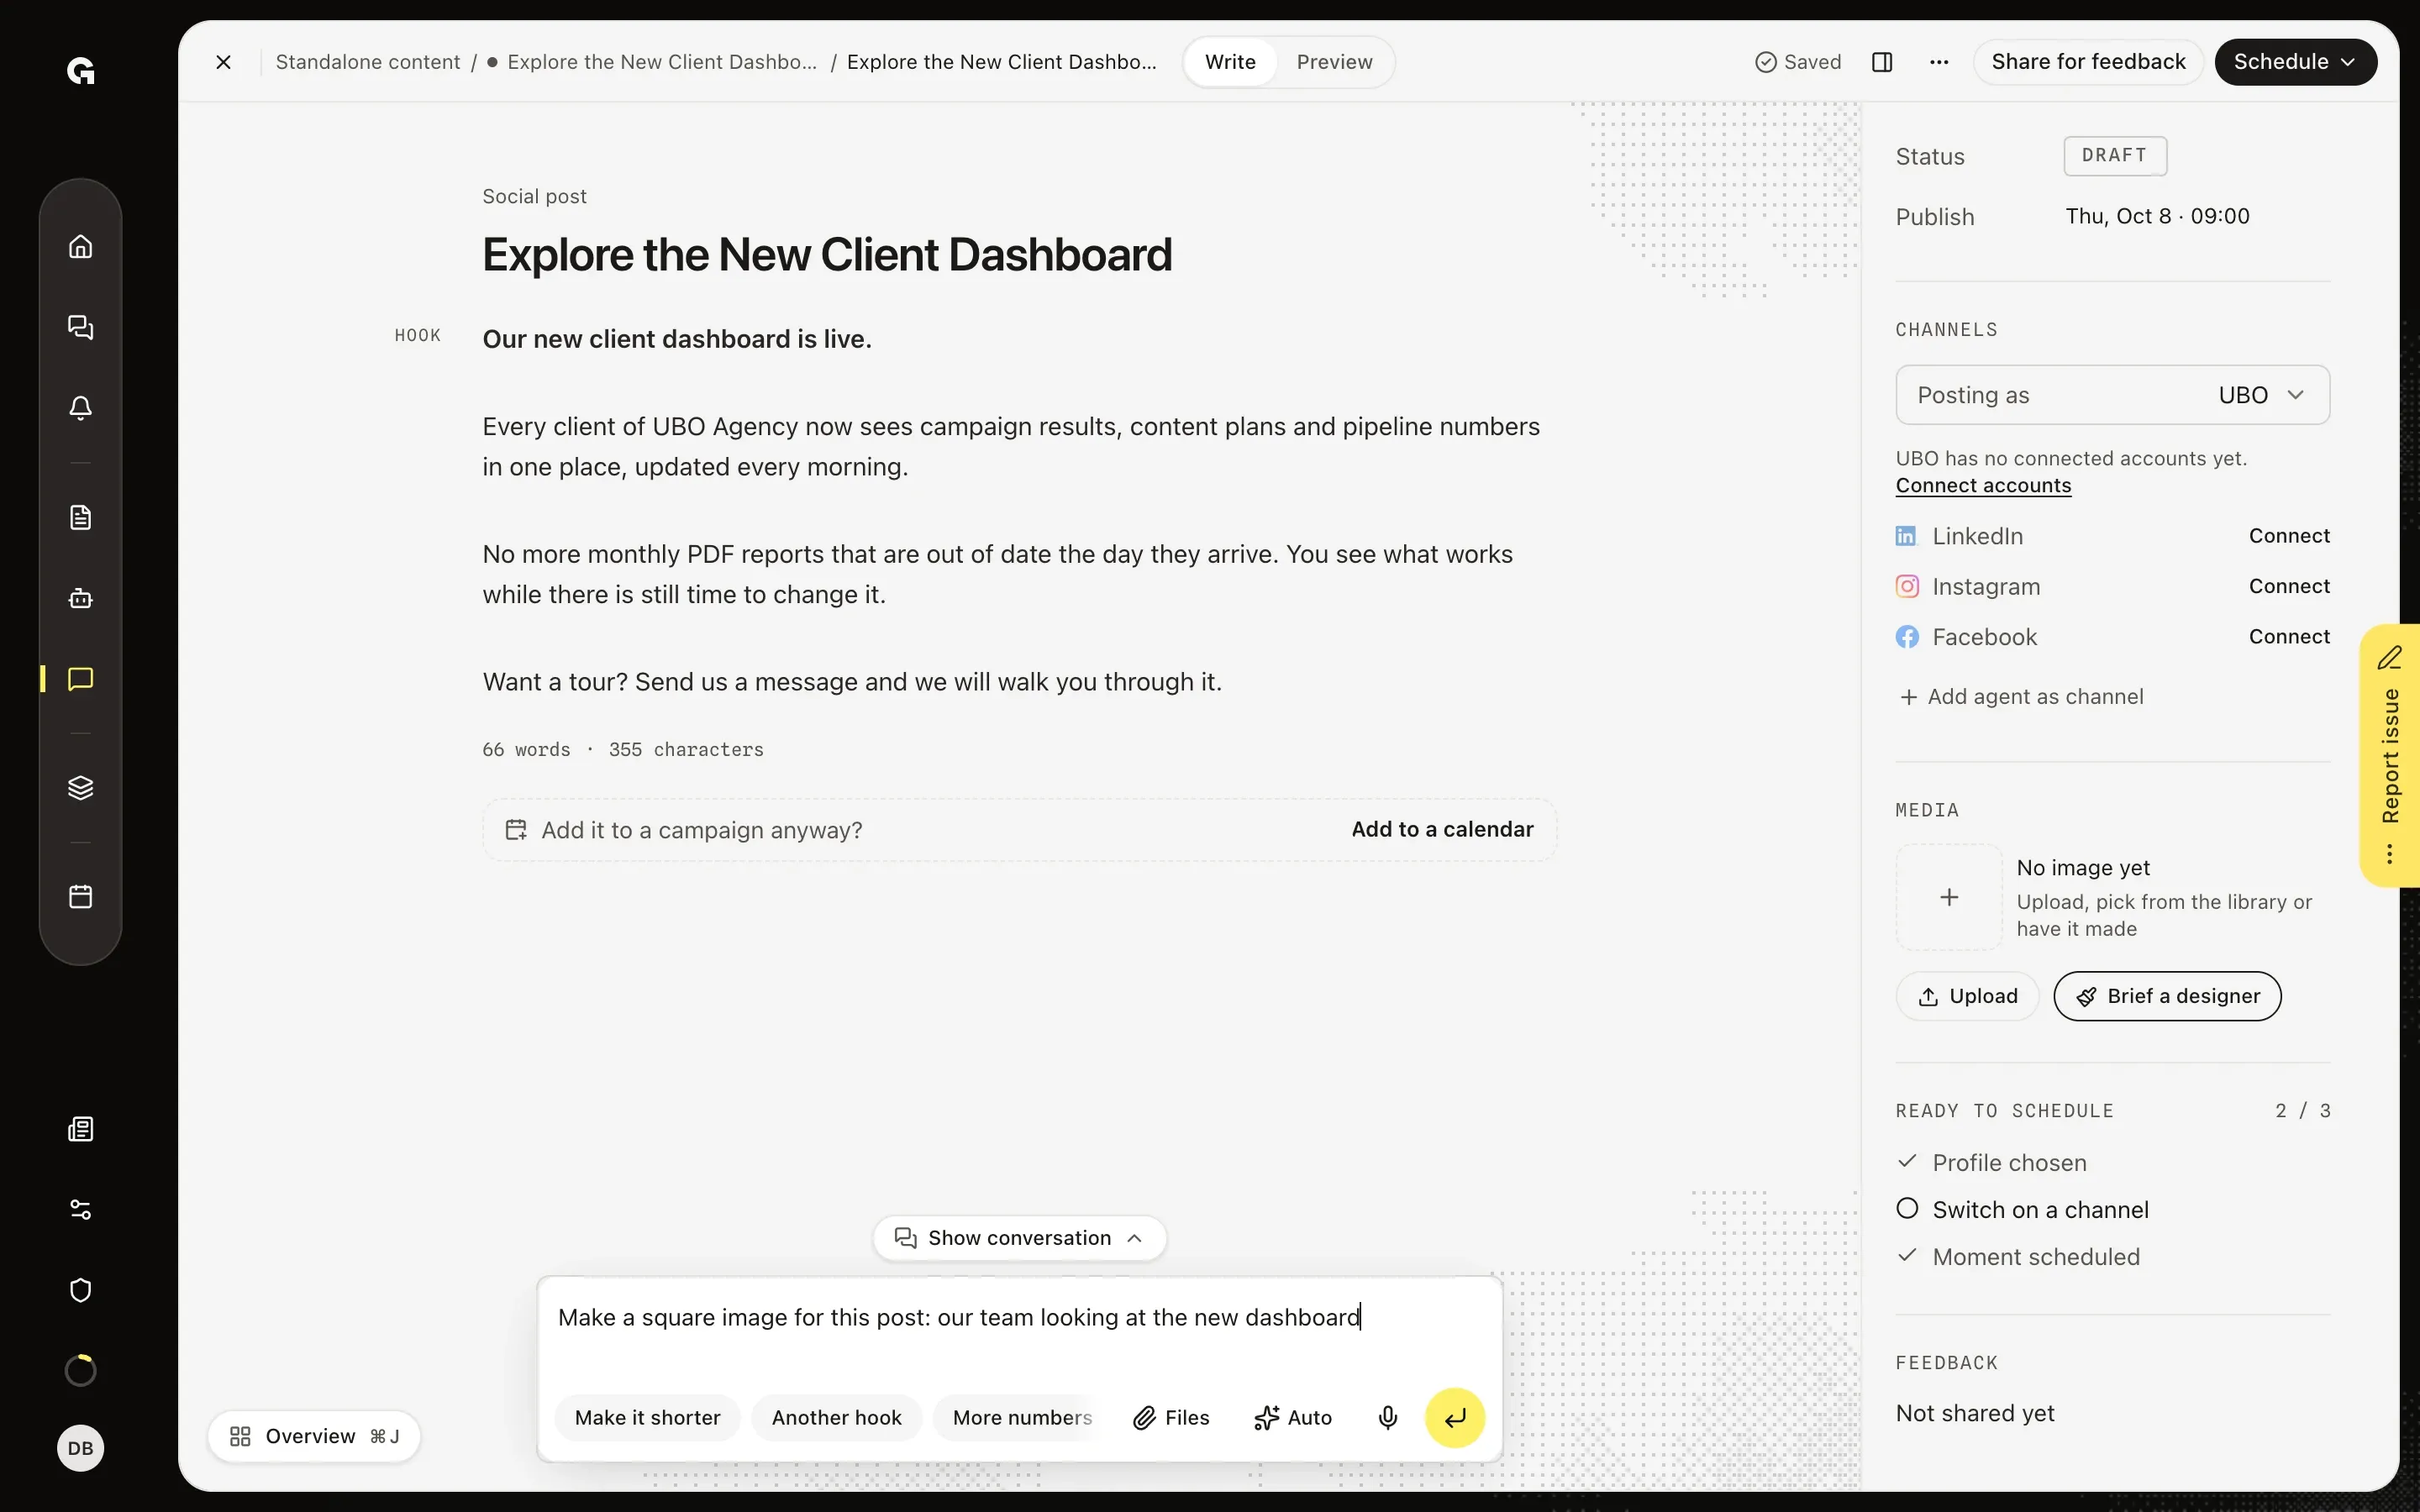Open the Auto mode selector
This screenshot has height=1512, width=2420.
point(1293,1417)
